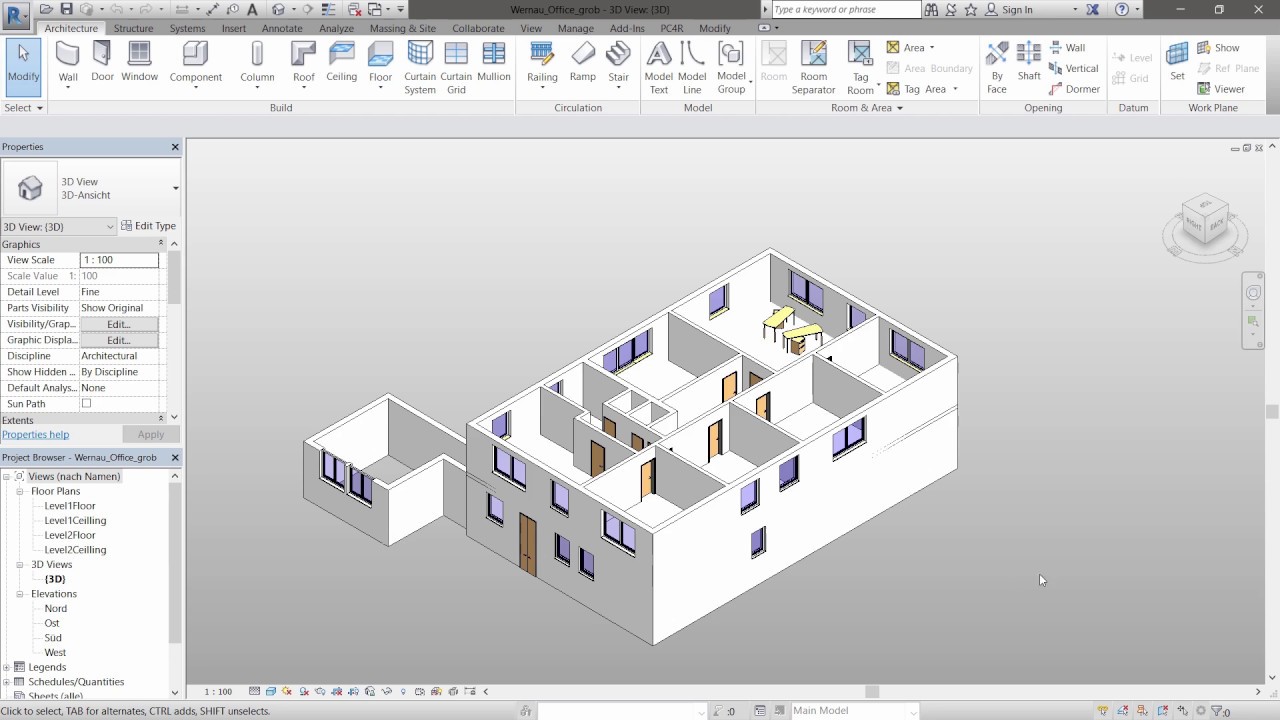
Task: Expand the Schedules/Quantities node
Action: [x=6, y=682]
